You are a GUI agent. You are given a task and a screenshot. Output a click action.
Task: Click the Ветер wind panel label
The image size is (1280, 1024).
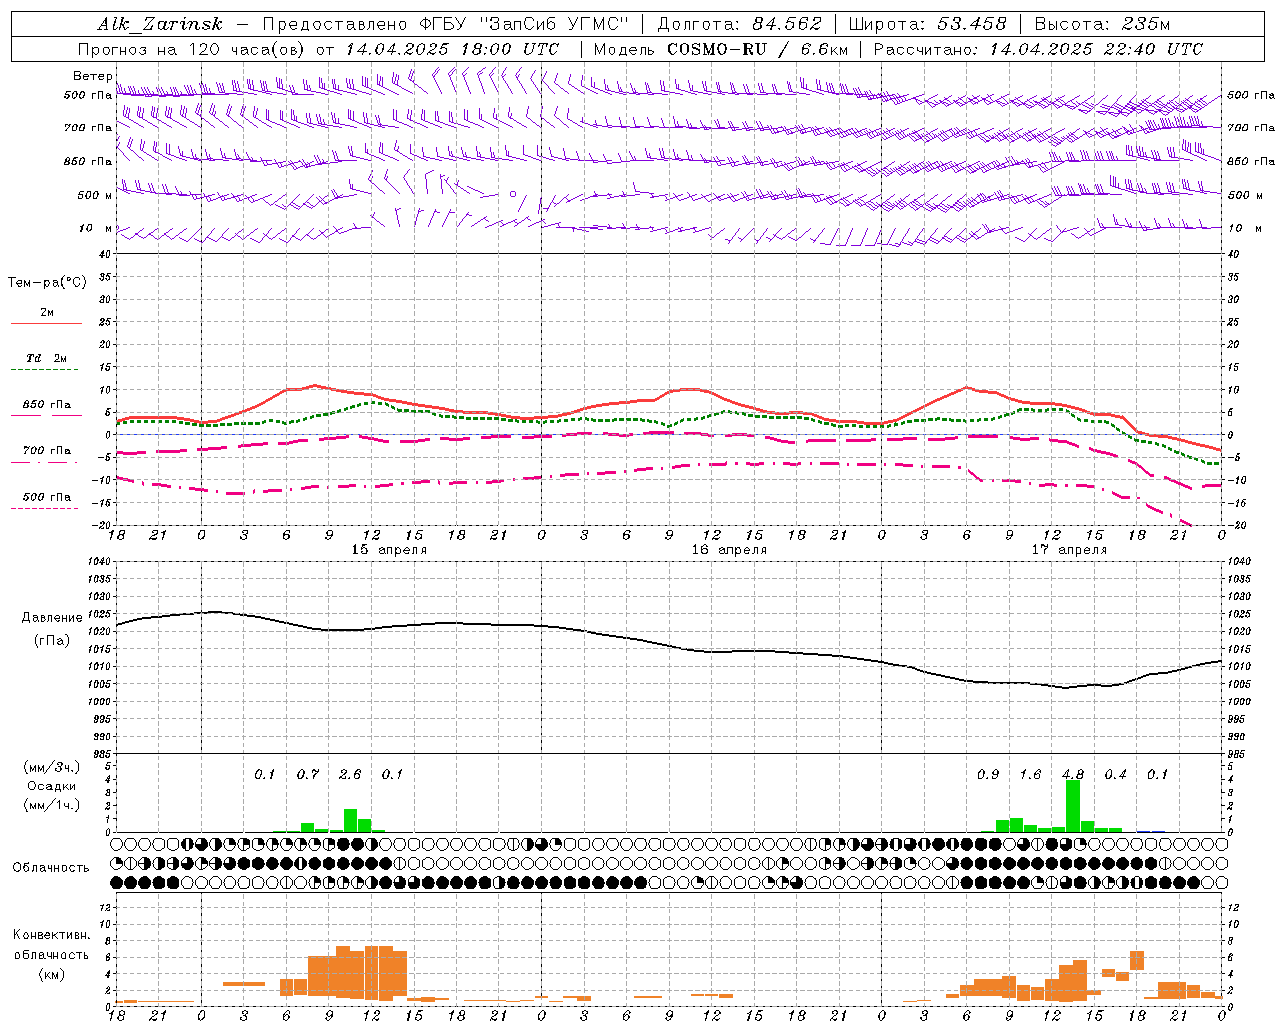point(92,76)
